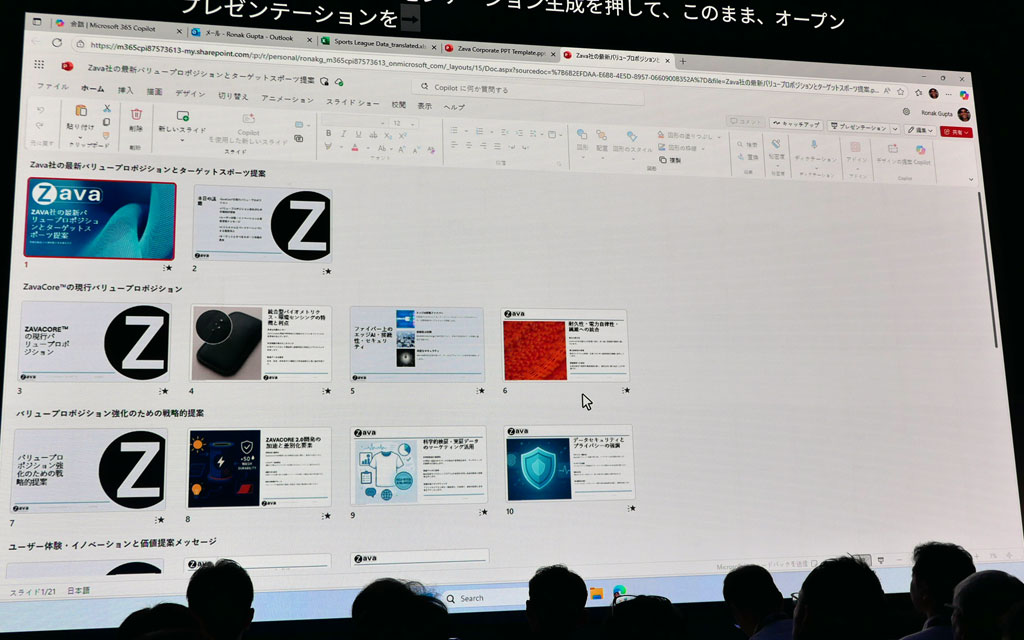Click the Duplicate (複製) shape button
Screen dimensions: 1024x640
[x=671, y=159]
